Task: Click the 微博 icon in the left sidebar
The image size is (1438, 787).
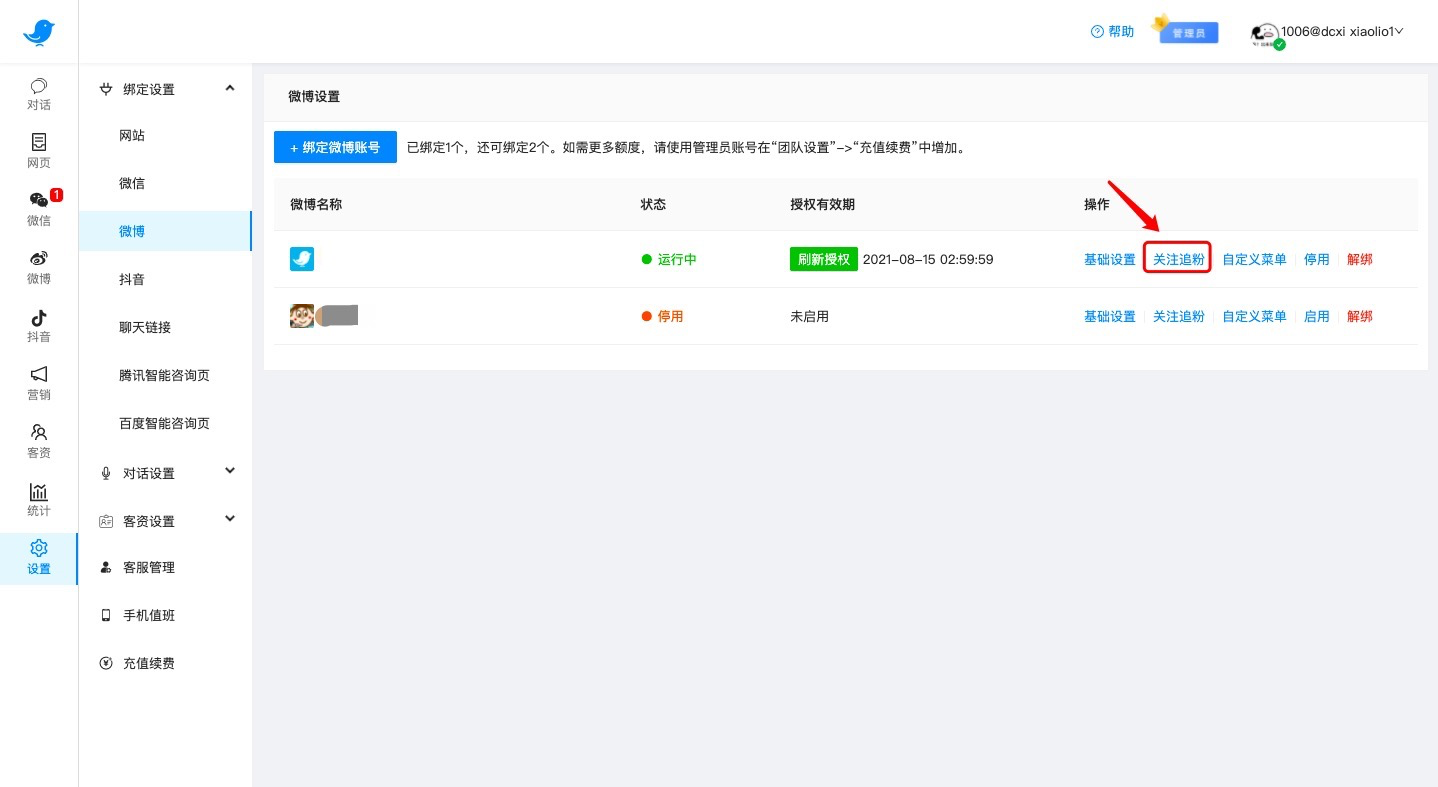Action: pos(38,264)
